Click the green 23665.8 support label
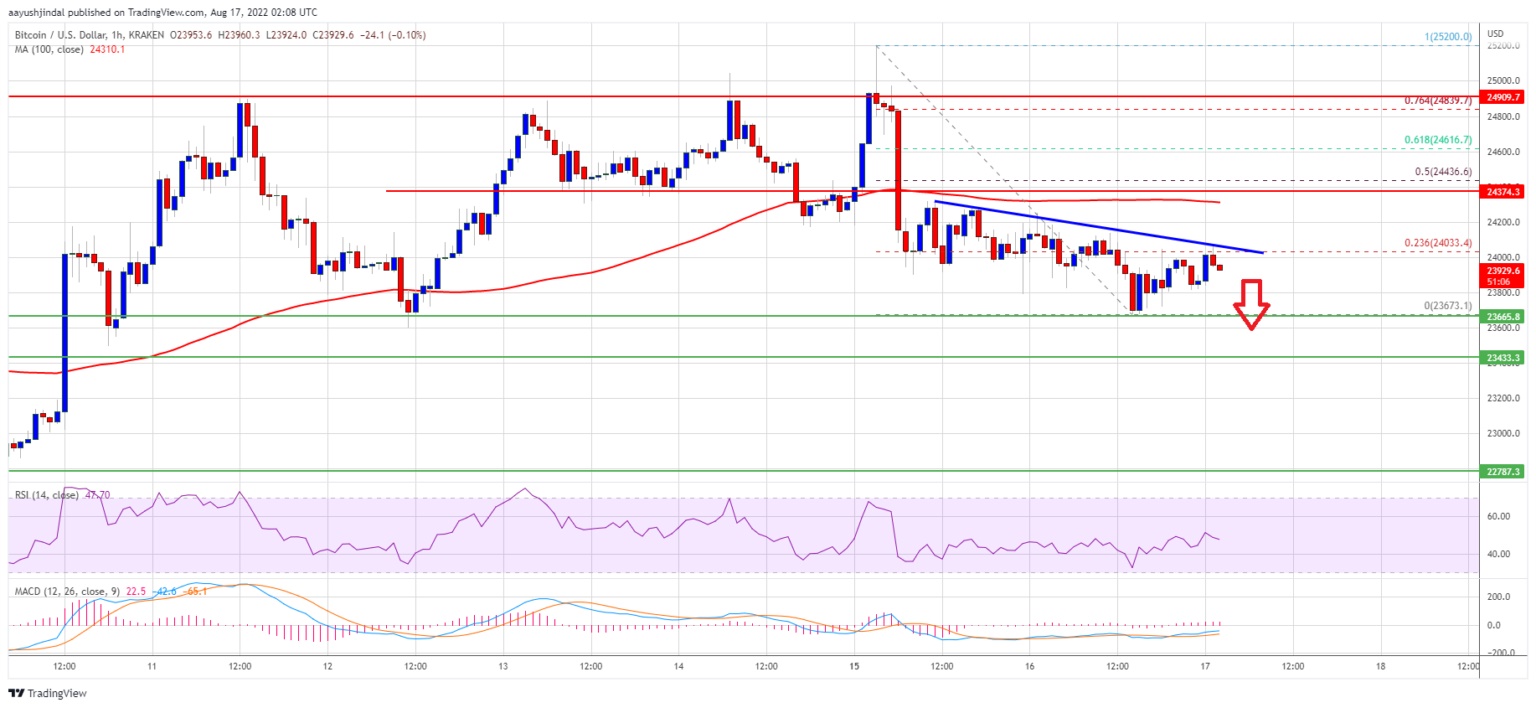 [x=1504, y=315]
